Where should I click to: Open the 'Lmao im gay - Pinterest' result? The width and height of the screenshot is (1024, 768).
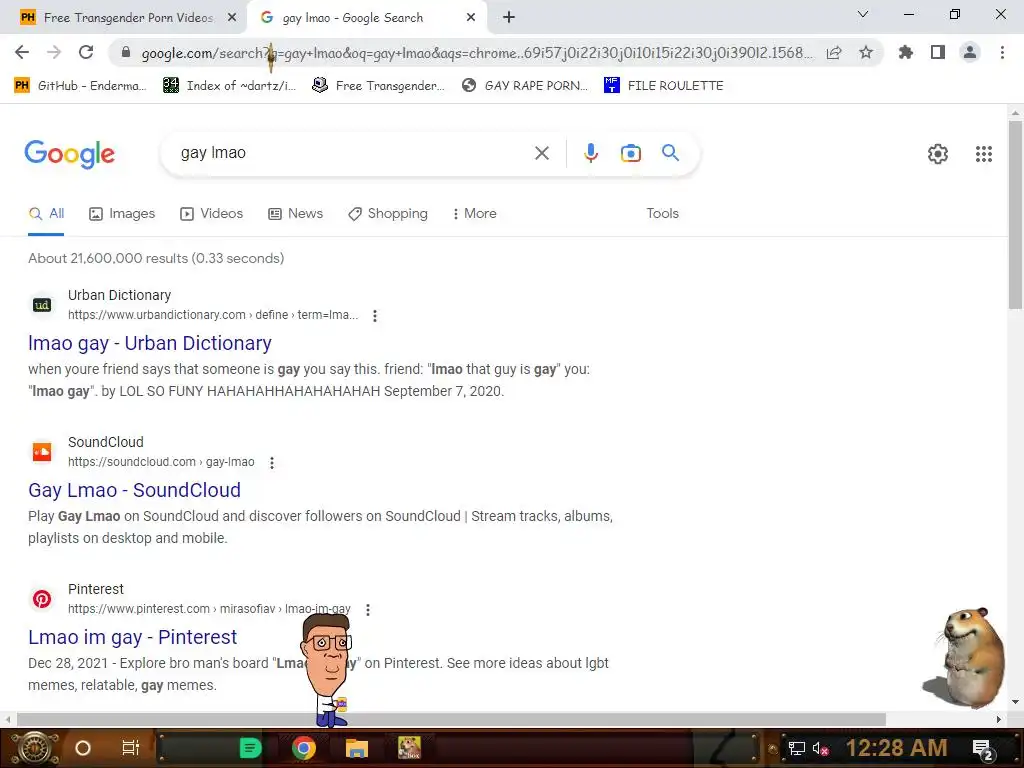(x=133, y=637)
